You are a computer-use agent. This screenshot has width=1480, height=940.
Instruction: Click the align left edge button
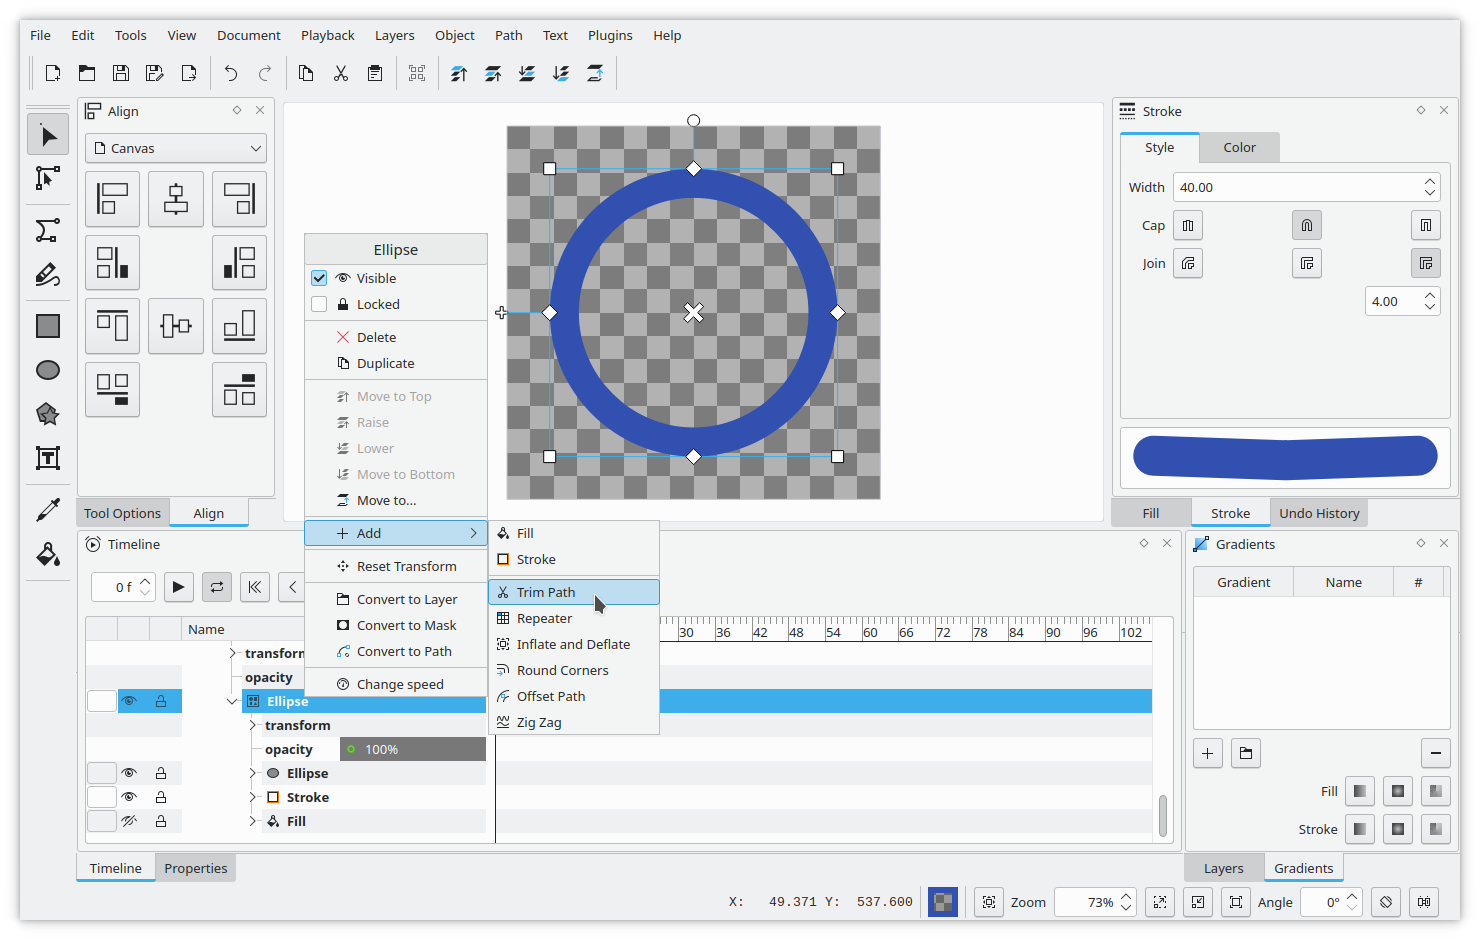pyautogui.click(x=112, y=199)
